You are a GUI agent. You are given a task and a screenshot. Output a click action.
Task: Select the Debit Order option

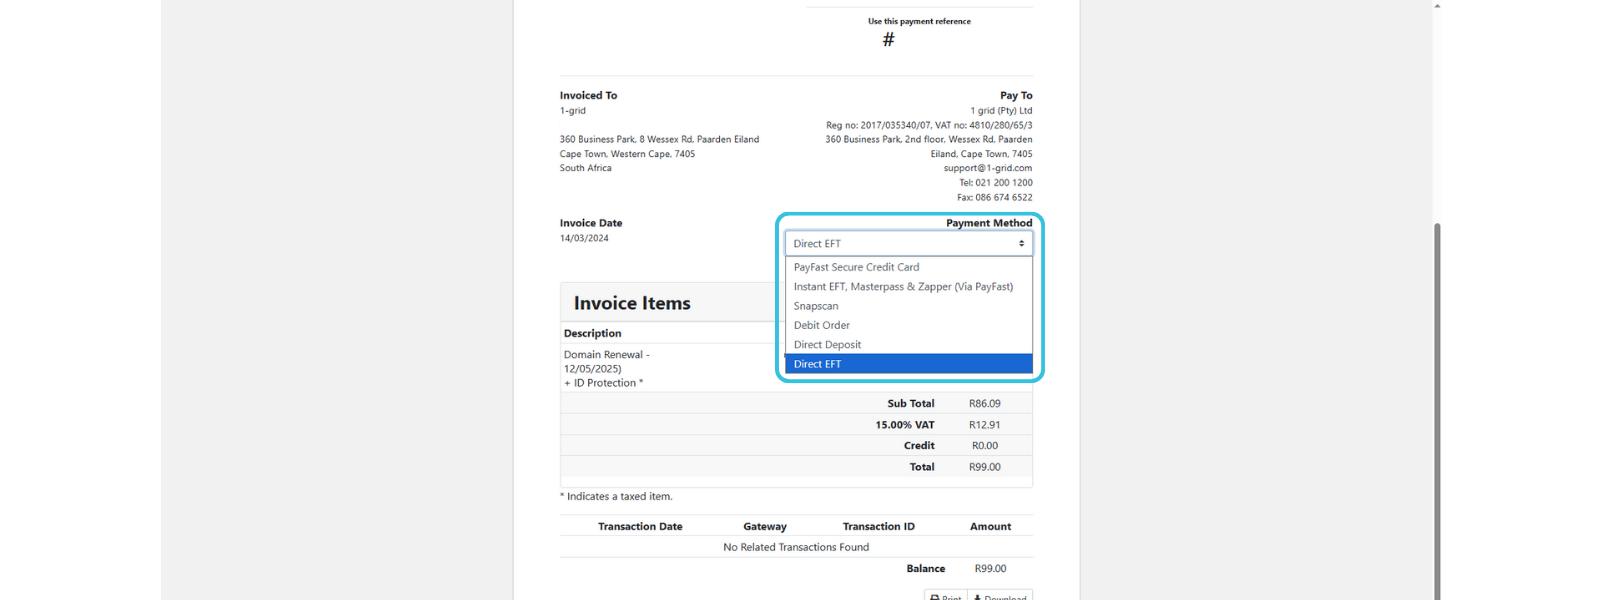coord(822,325)
